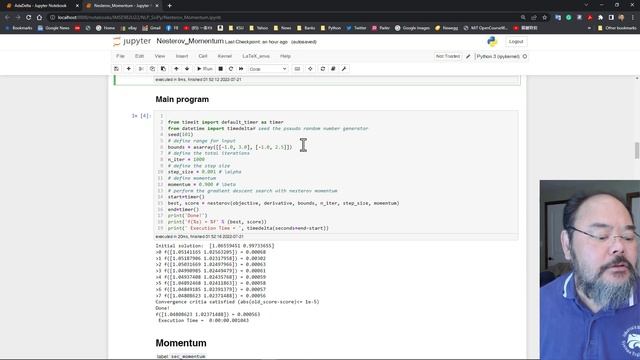The width and height of the screenshot is (640, 360).
Task: Click the Main program heading
Action: click(182, 100)
